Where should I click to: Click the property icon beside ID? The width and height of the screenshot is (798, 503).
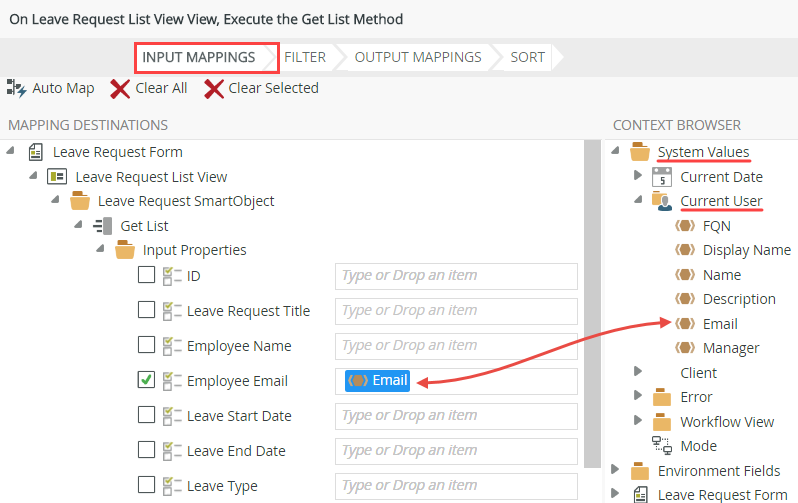(x=172, y=276)
